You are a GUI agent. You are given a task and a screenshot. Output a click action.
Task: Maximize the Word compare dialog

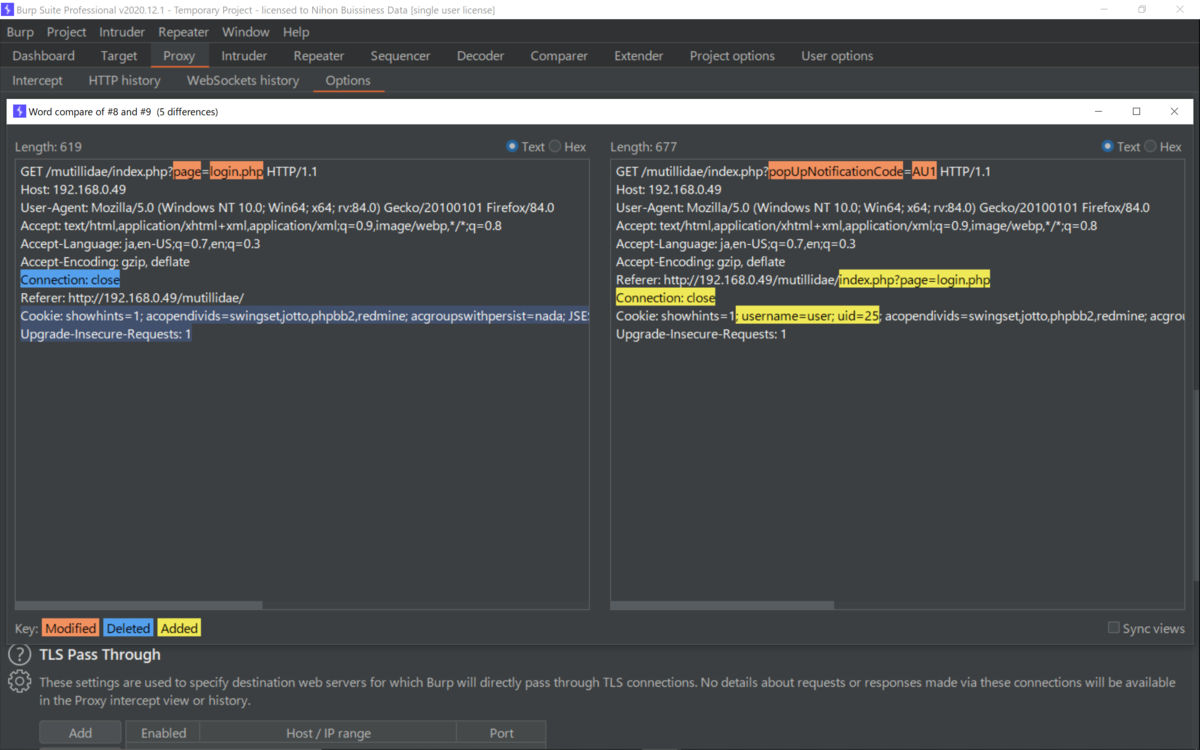point(1136,111)
